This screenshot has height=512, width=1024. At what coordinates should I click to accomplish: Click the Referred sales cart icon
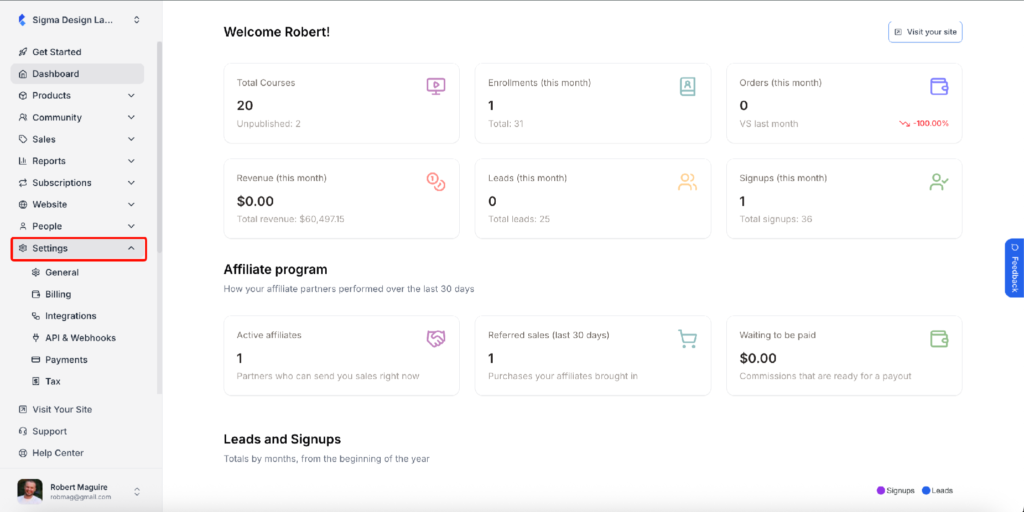coord(687,338)
